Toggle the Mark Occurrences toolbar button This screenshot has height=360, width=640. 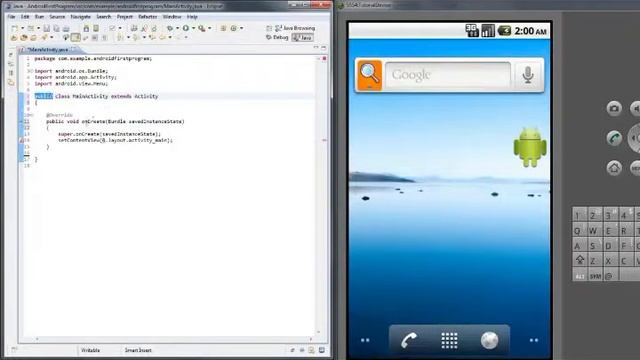(x=76, y=38)
